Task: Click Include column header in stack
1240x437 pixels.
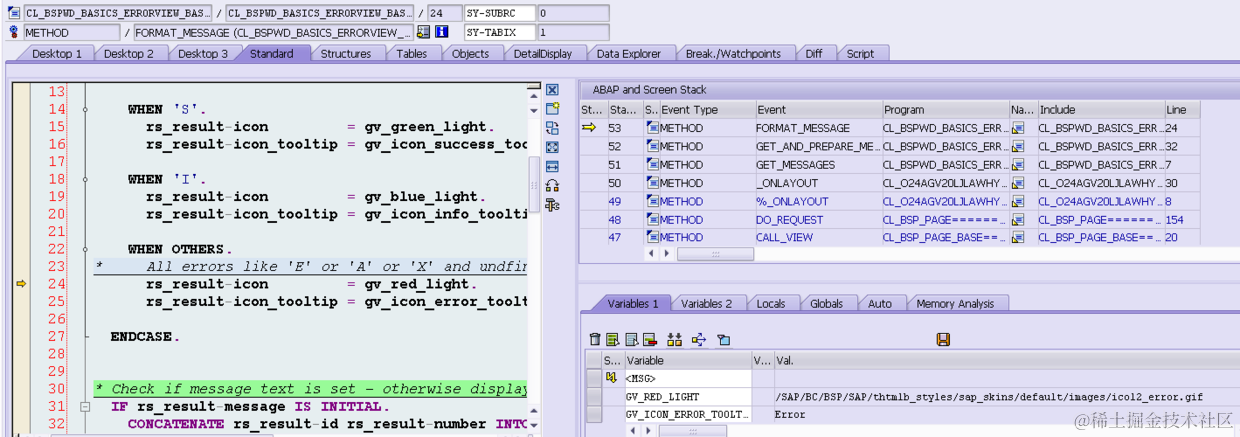Action: 1101,110
